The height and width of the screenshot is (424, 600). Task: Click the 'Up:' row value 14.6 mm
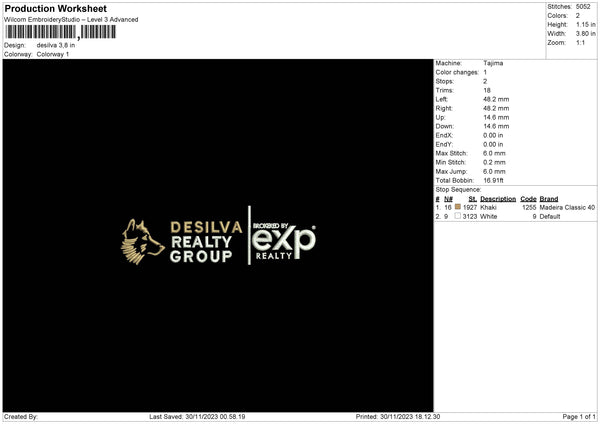tap(496, 117)
